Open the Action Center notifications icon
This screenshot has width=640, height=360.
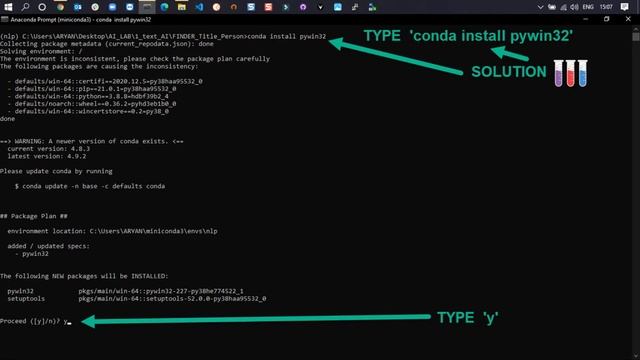[624, 7]
